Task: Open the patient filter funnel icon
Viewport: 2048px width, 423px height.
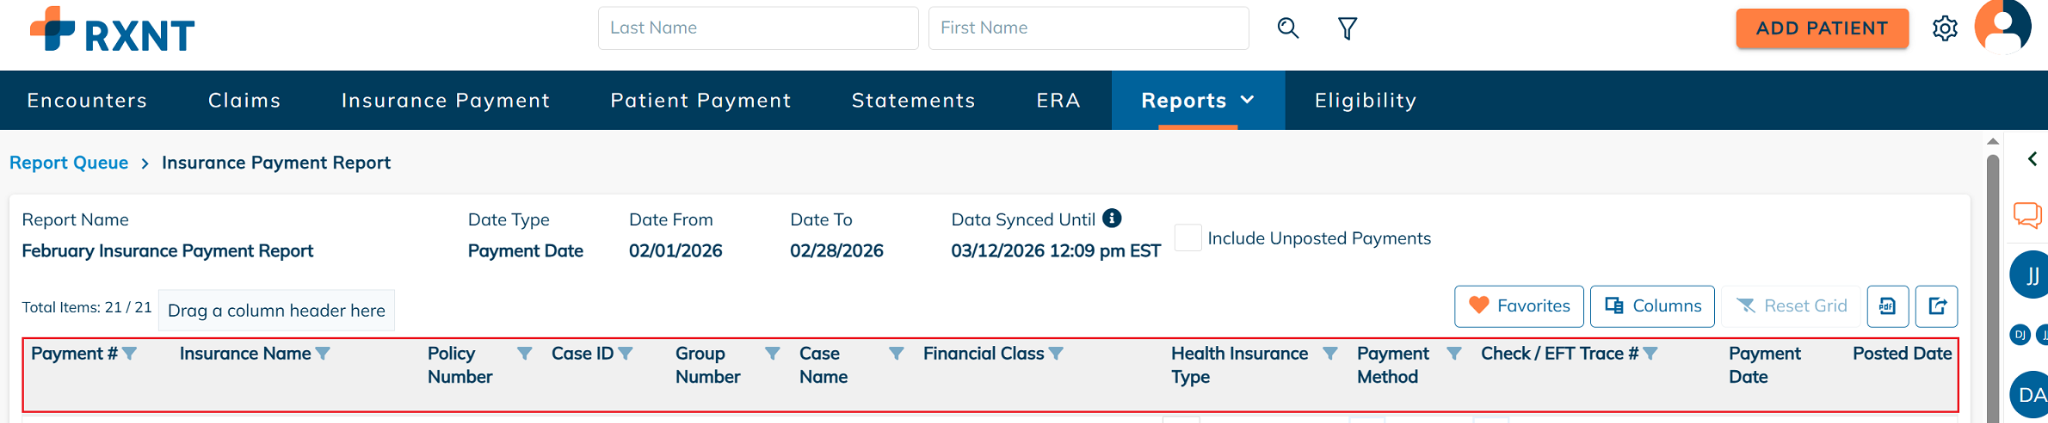Action: coord(1347,28)
